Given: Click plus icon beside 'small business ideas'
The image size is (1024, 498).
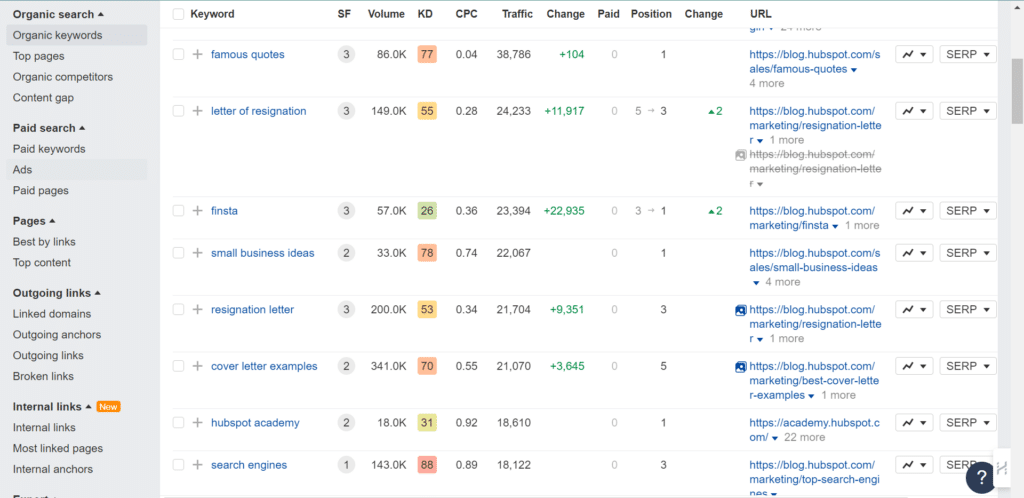Looking at the screenshot, I should click(x=198, y=253).
